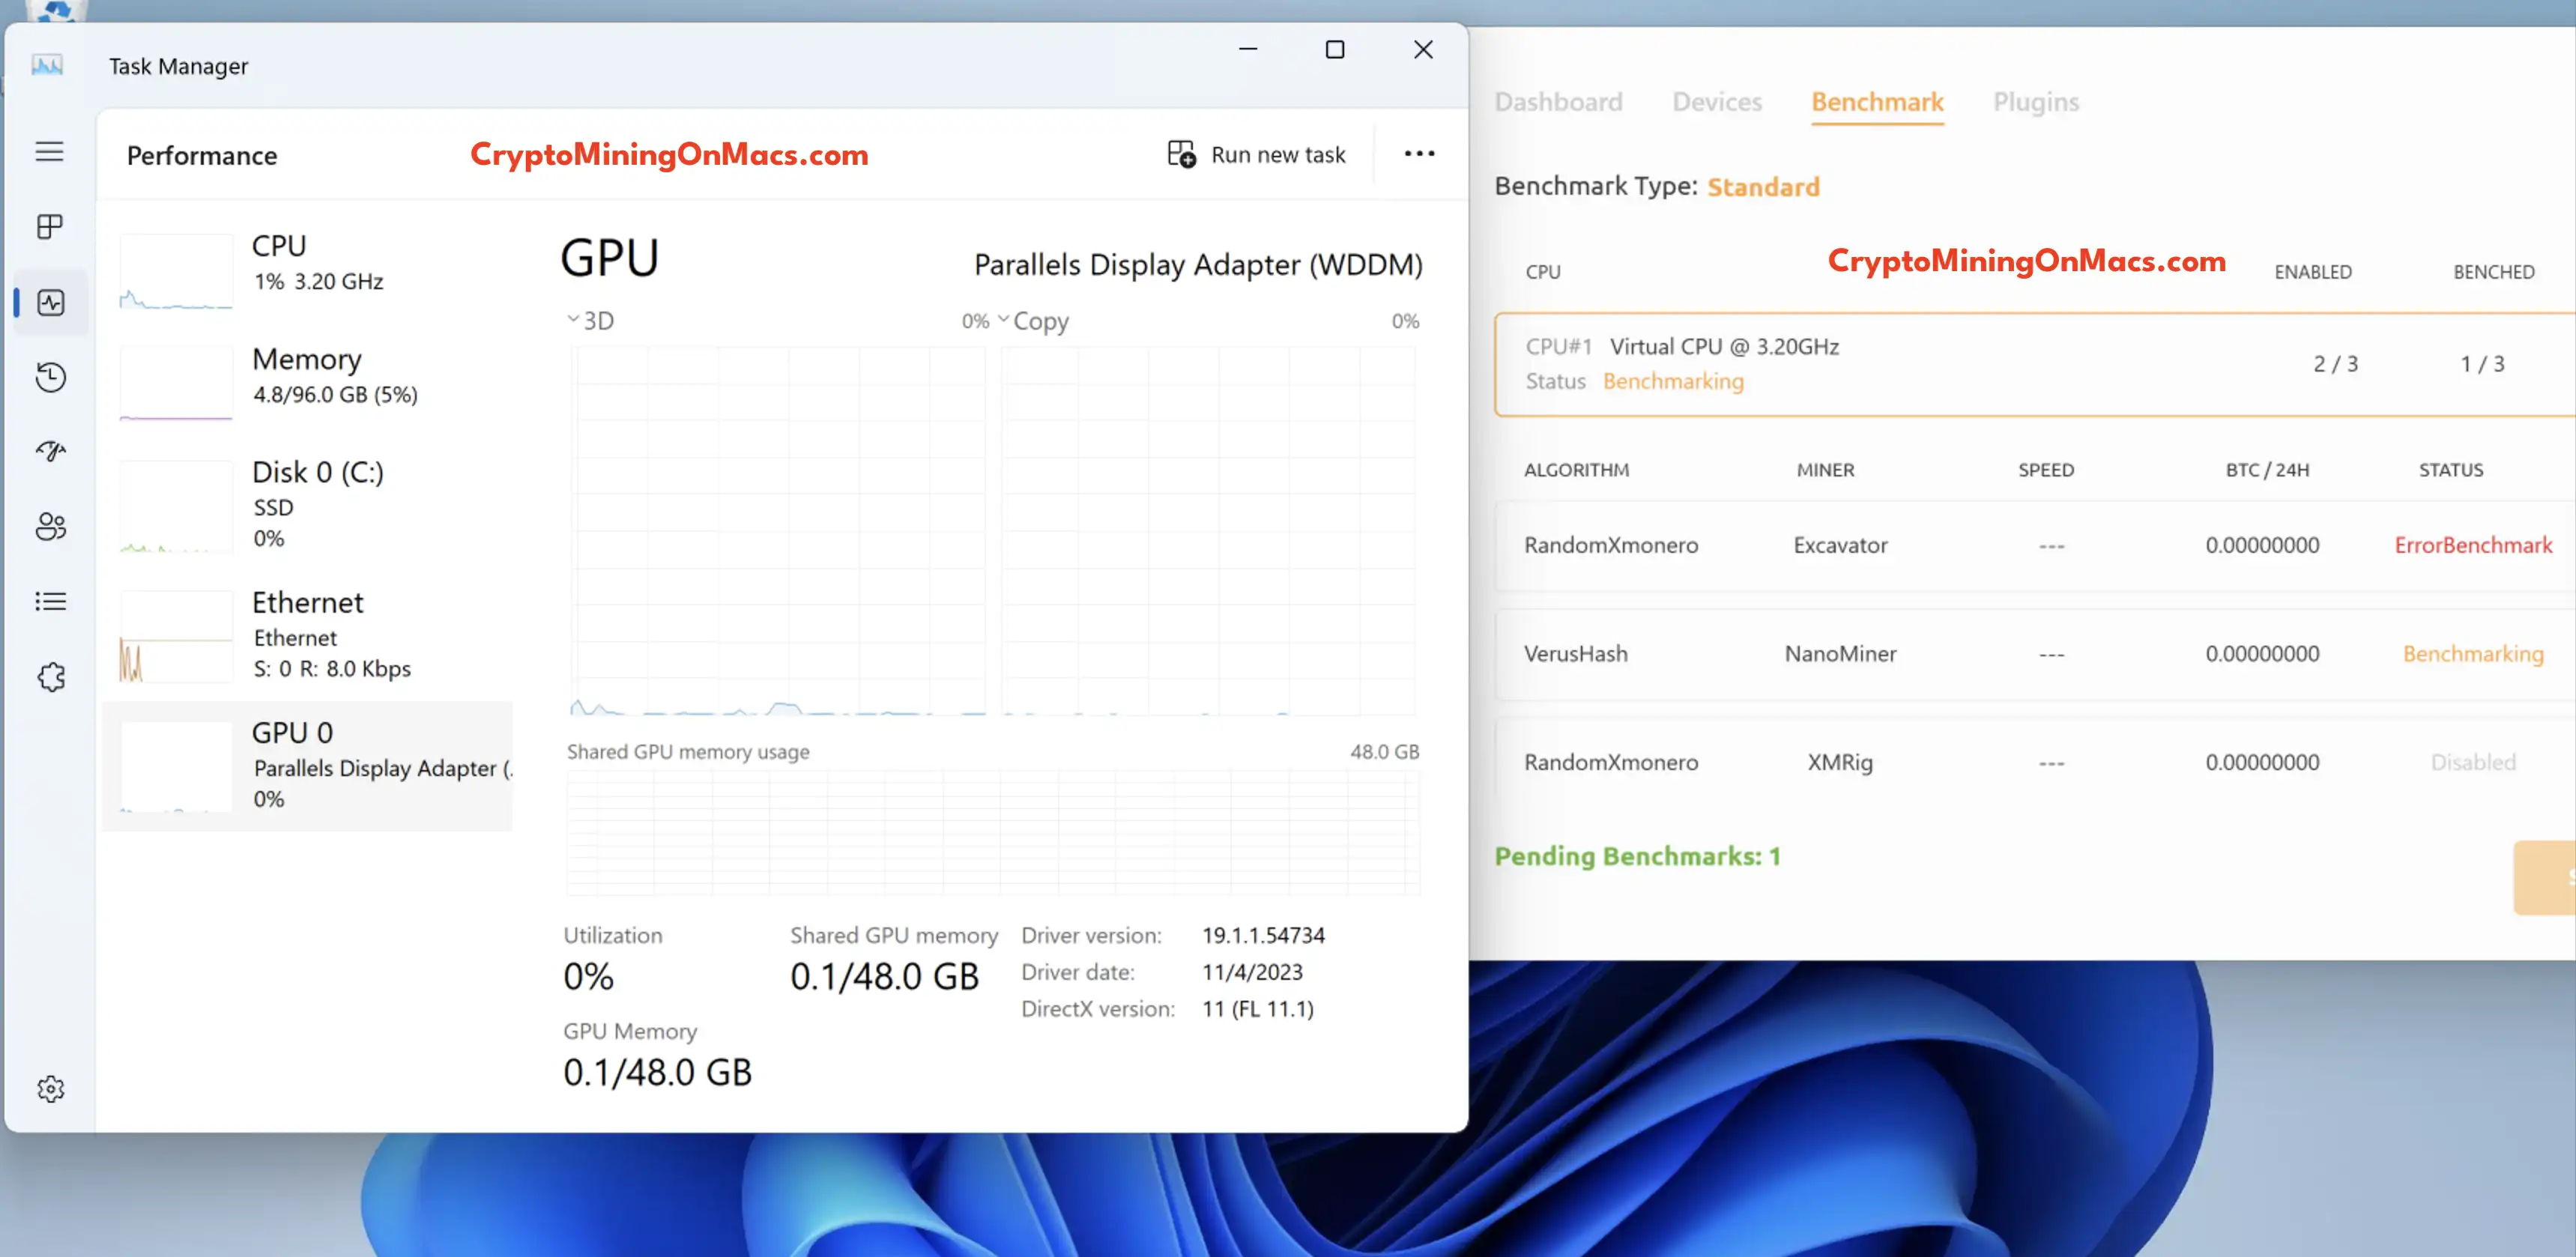Image resolution: width=2576 pixels, height=1257 pixels.
Task: Select the CPU#1 Virtual CPU device row
Action: [x=2034, y=364]
